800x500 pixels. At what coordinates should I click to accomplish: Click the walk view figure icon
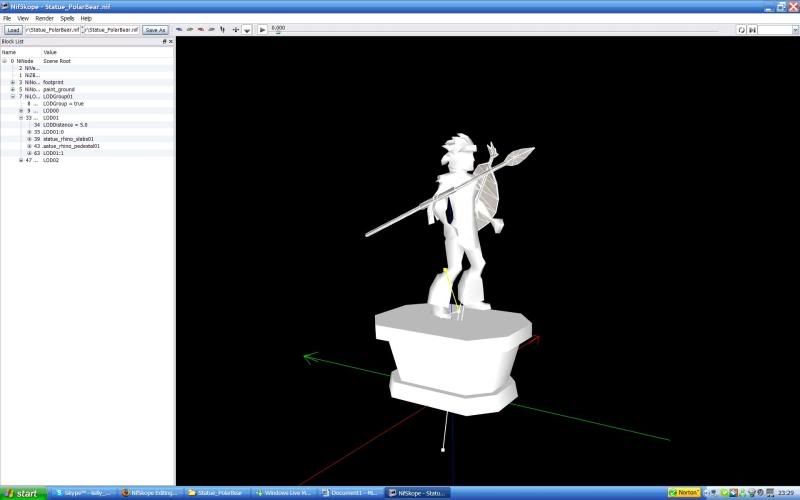[x=222, y=30]
